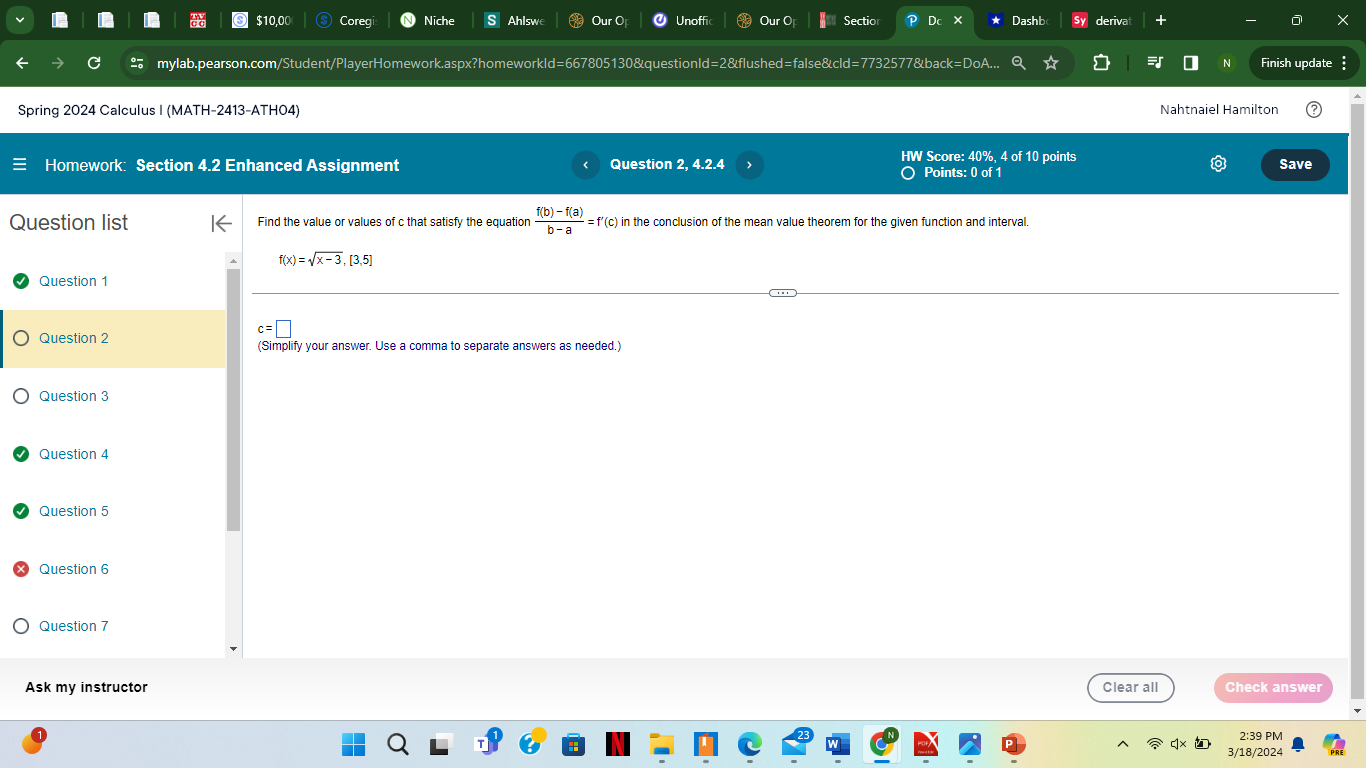
Task: Click the Save button
Action: (x=1295, y=165)
